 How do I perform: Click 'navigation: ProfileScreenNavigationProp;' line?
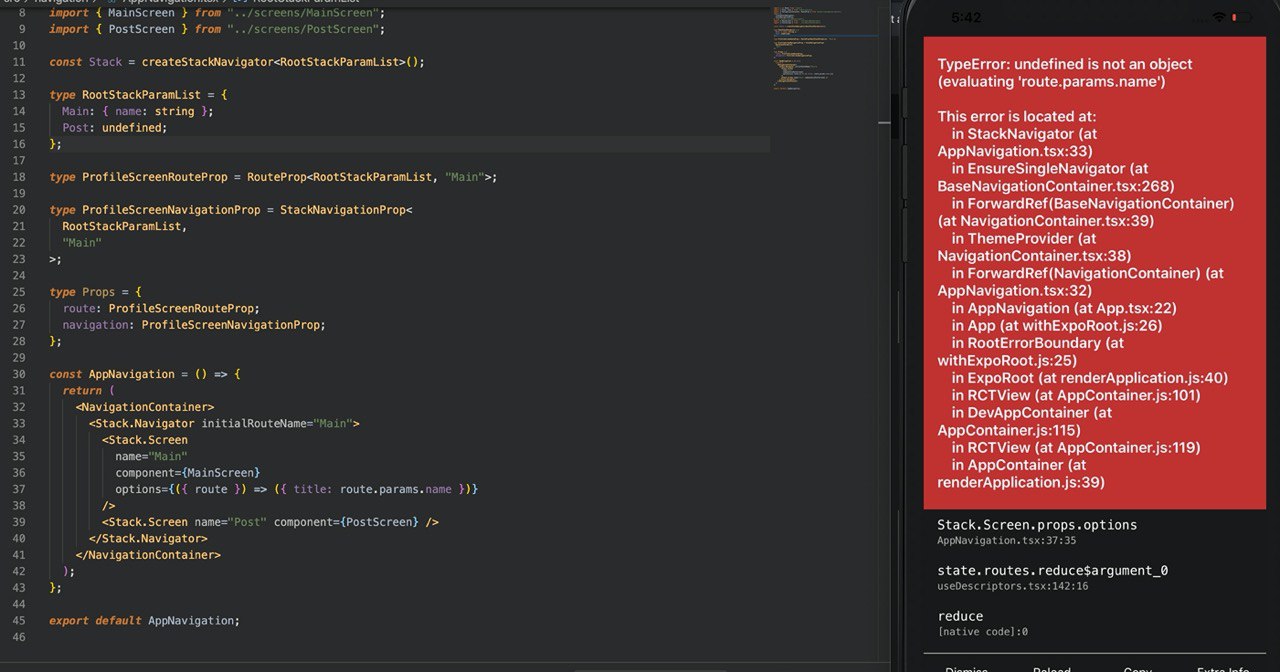click(194, 325)
